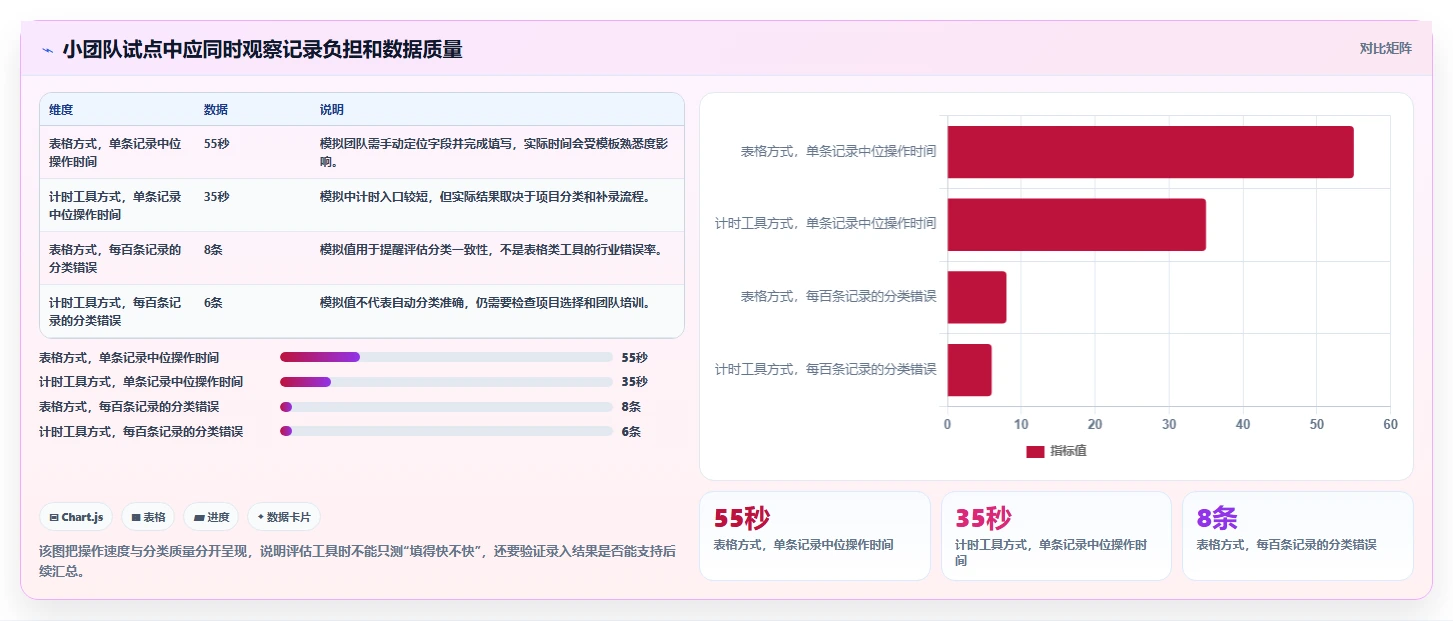Select the 表格 tag chip

(x=148, y=517)
